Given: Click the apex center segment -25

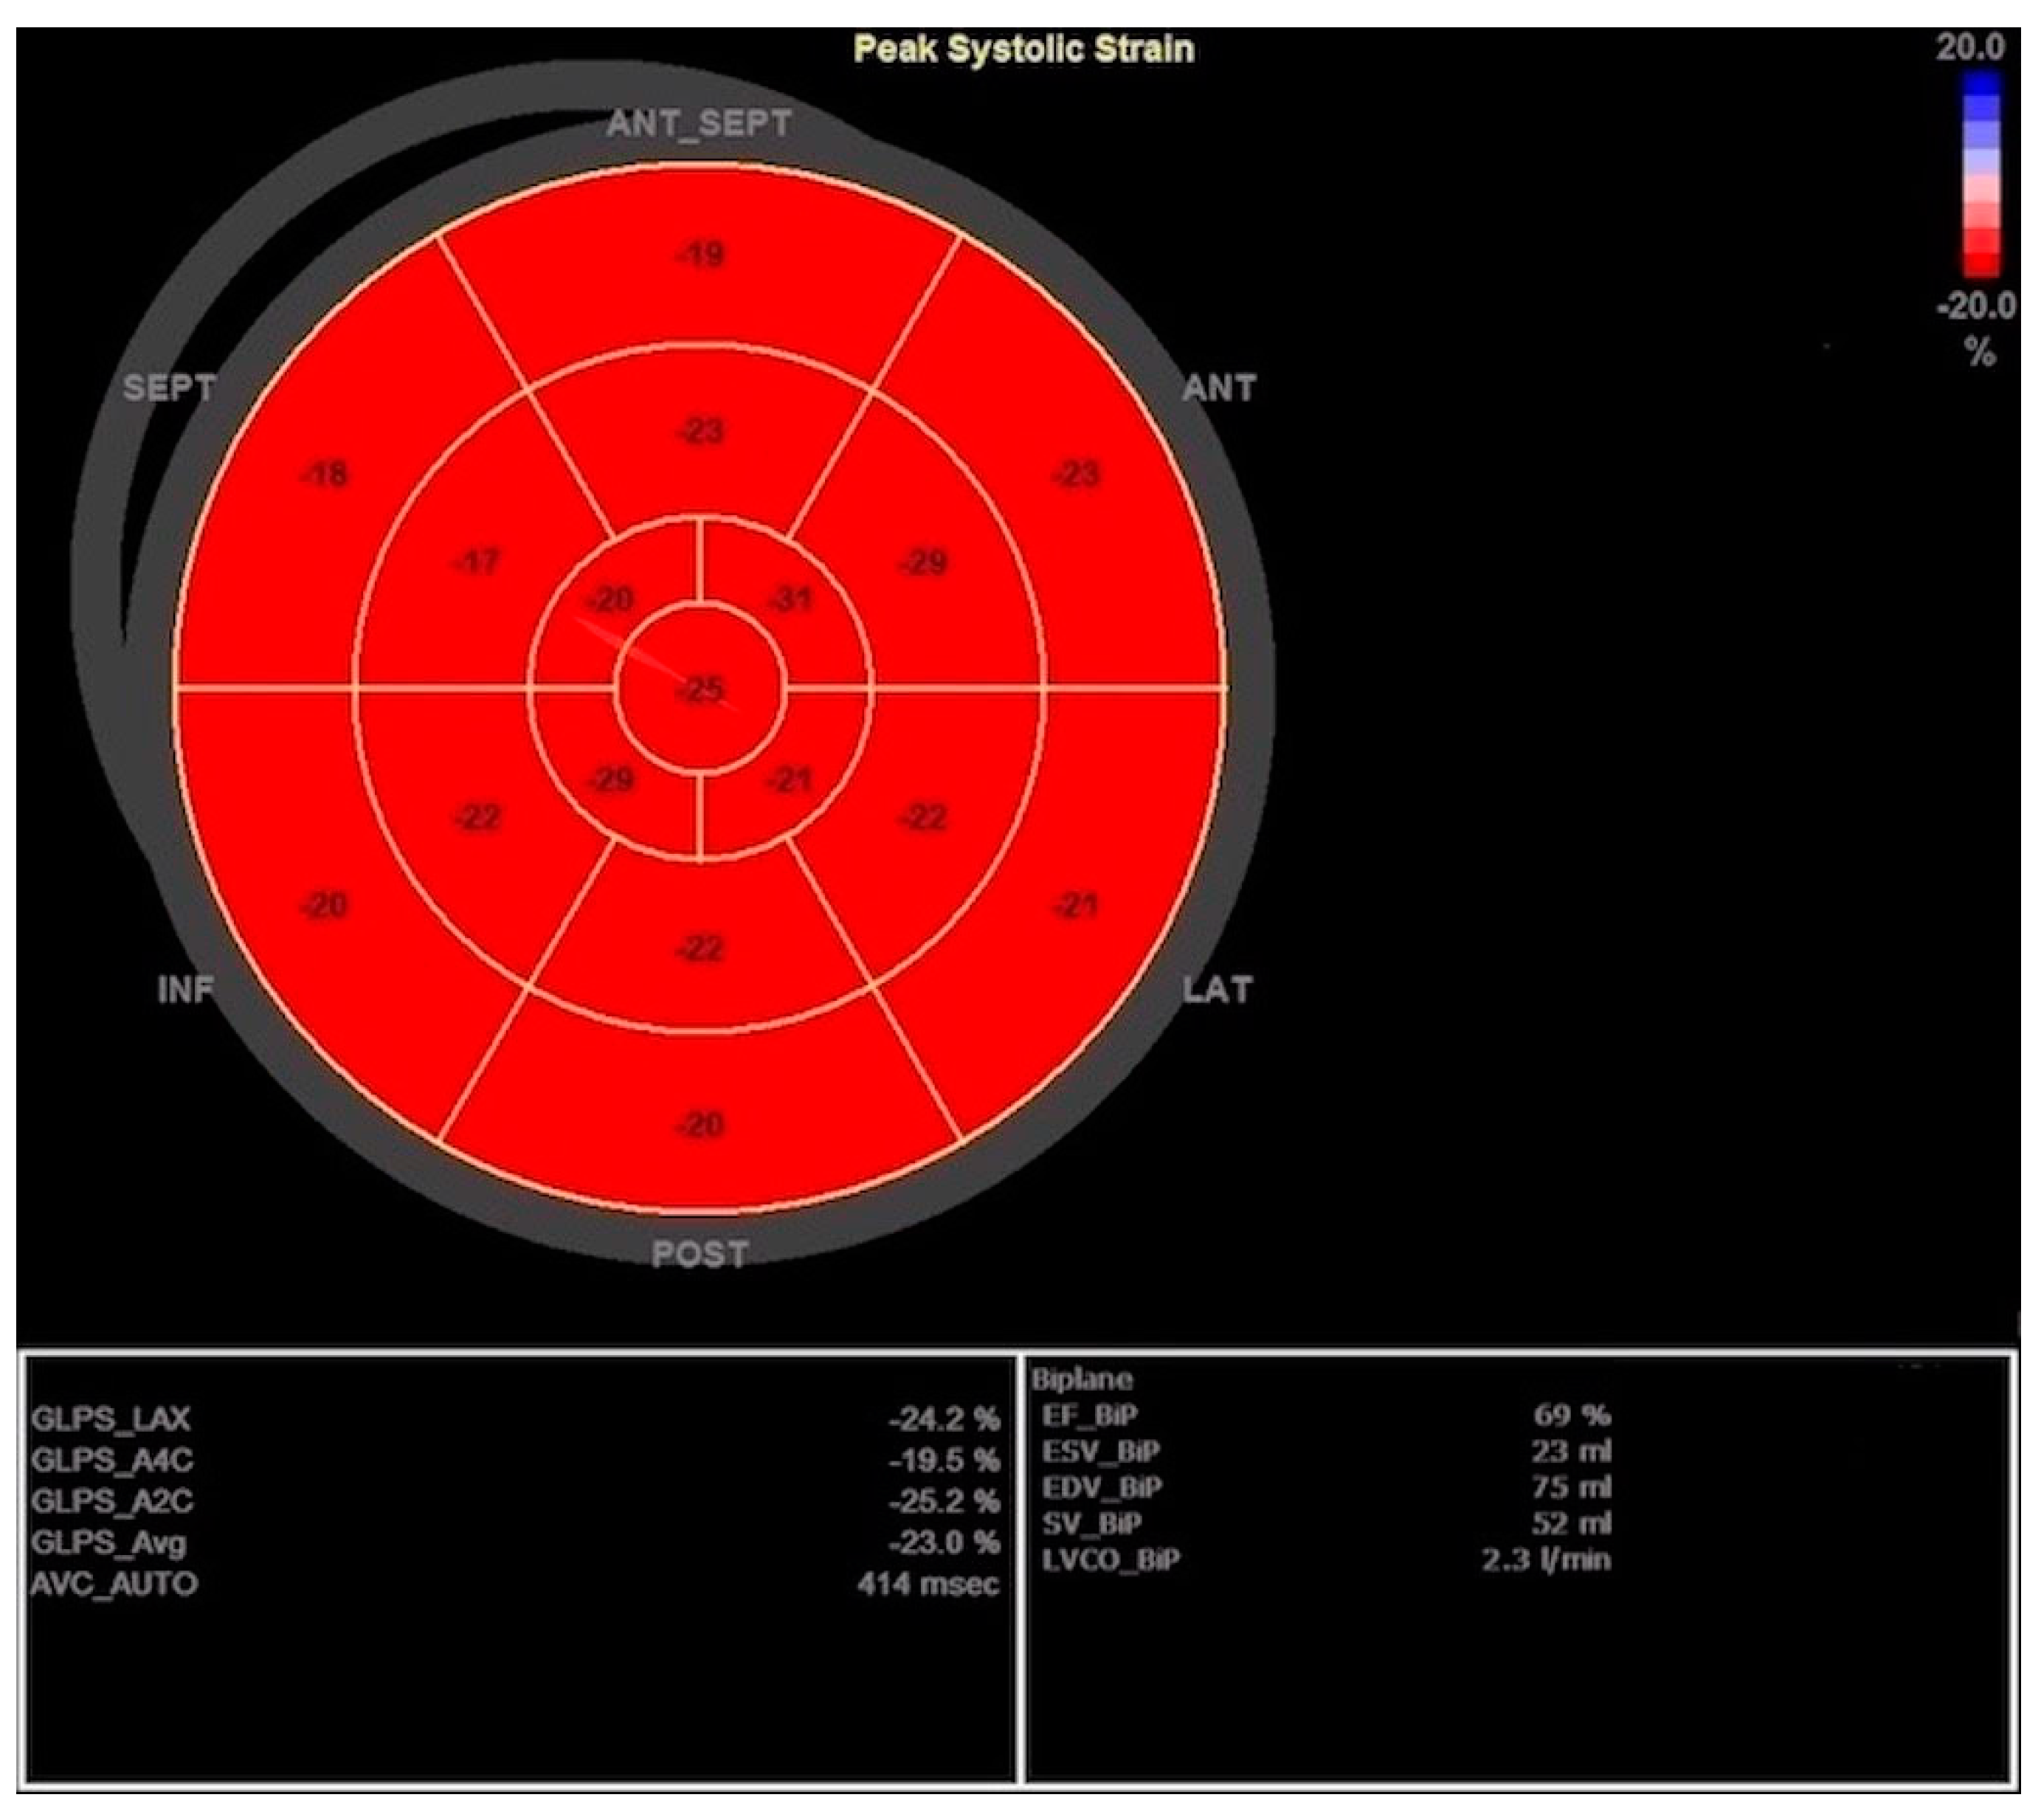Looking at the screenshot, I should [701, 689].
